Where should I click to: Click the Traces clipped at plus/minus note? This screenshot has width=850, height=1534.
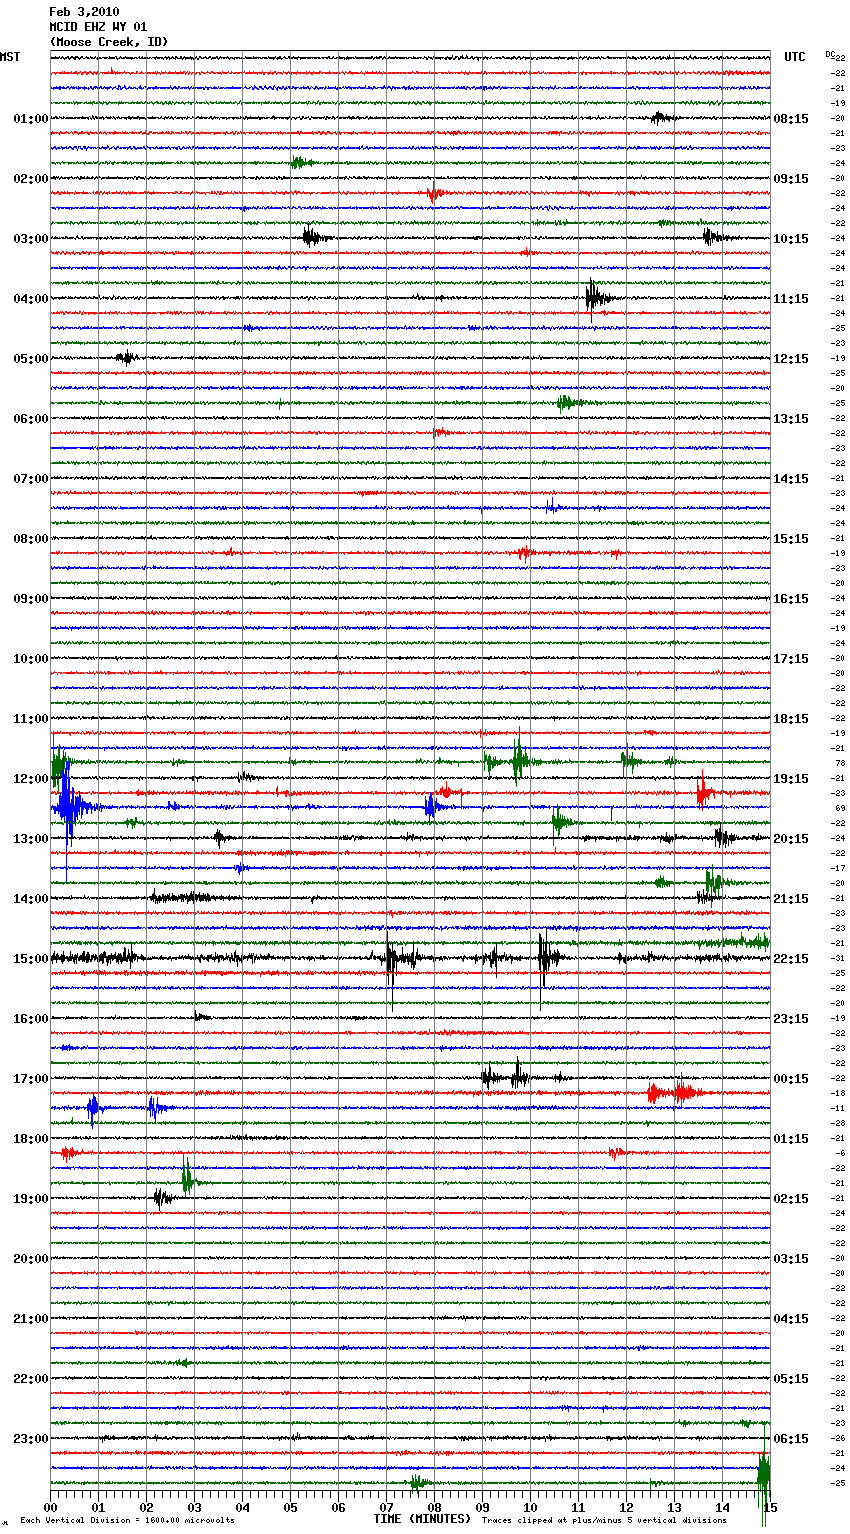pyautogui.click(x=604, y=1520)
